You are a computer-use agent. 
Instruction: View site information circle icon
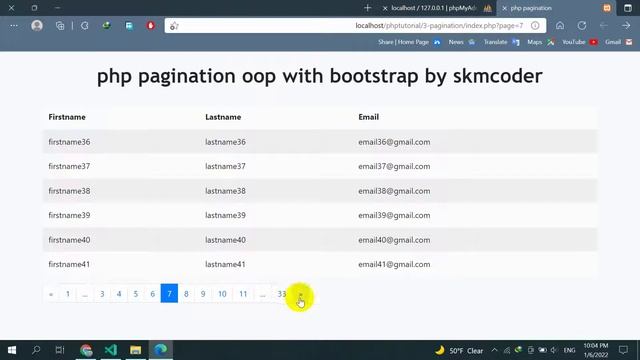click(x=535, y=26)
